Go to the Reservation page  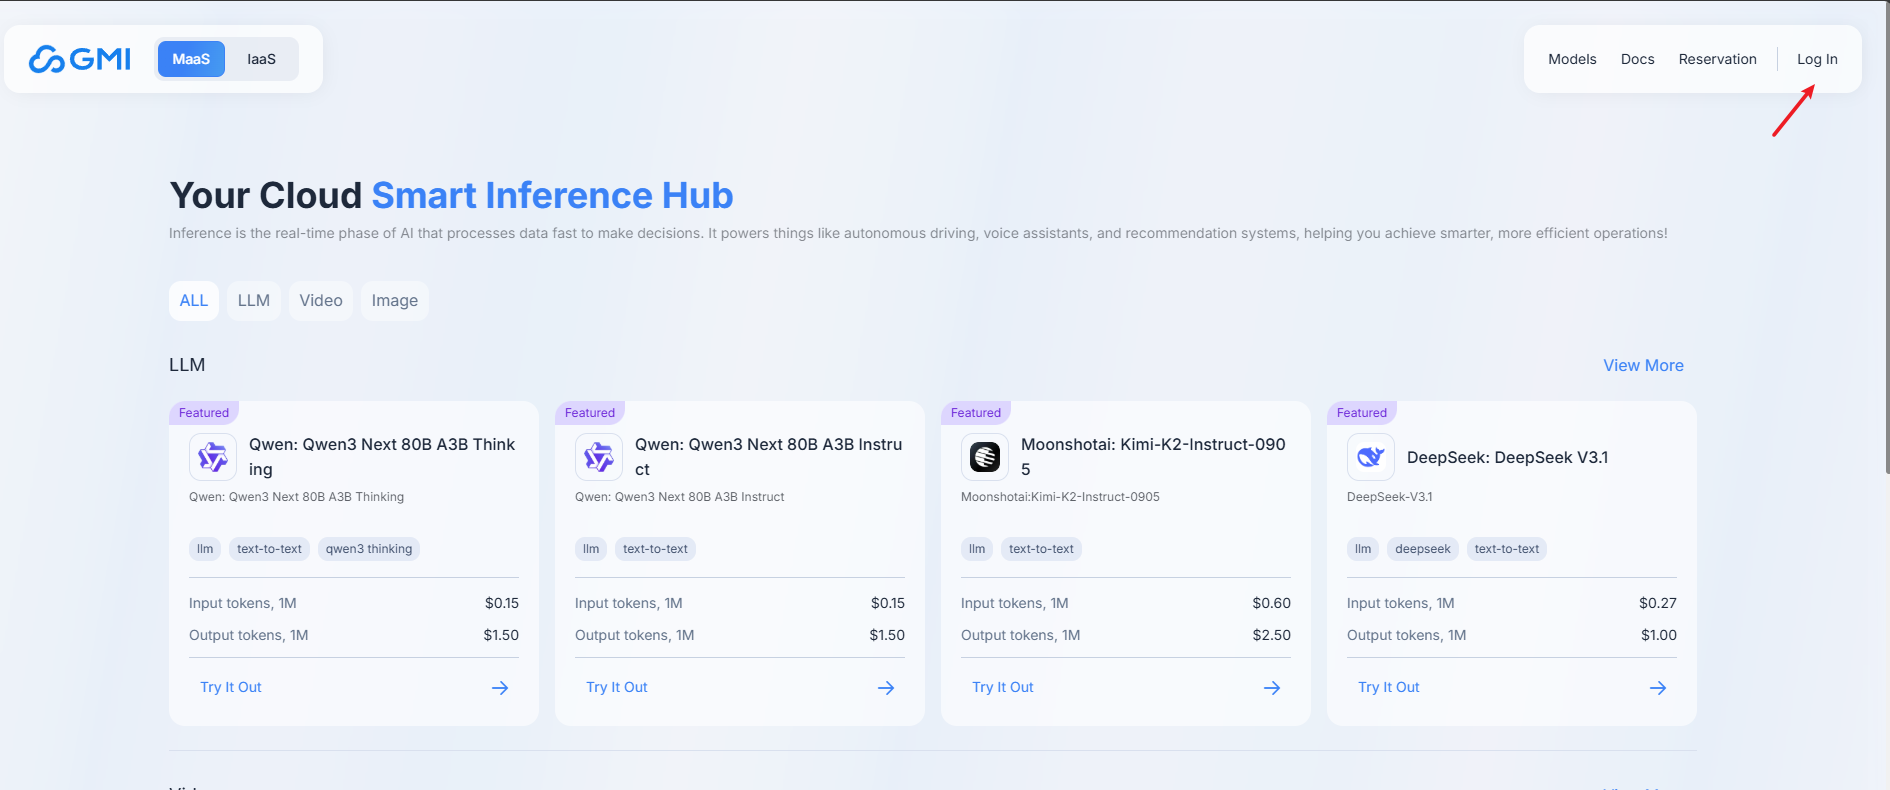pos(1717,59)
